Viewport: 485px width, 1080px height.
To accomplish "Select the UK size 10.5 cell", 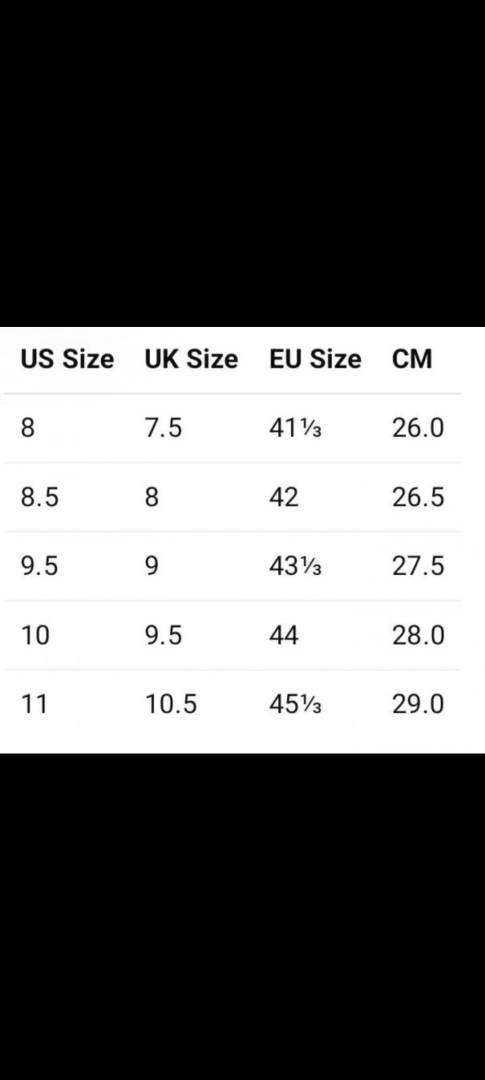I will [x=170, y=704].
